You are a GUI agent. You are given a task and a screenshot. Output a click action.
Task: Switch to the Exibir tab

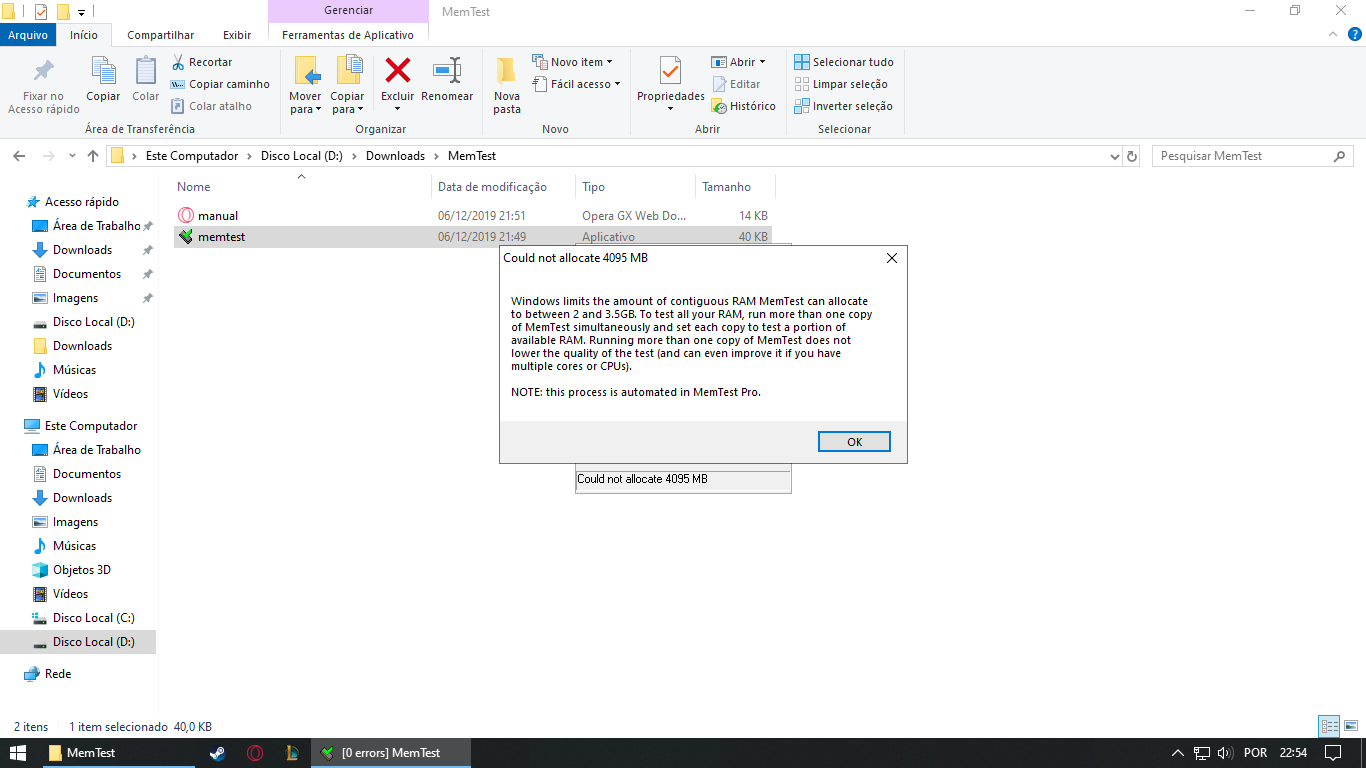click(237, 35)
